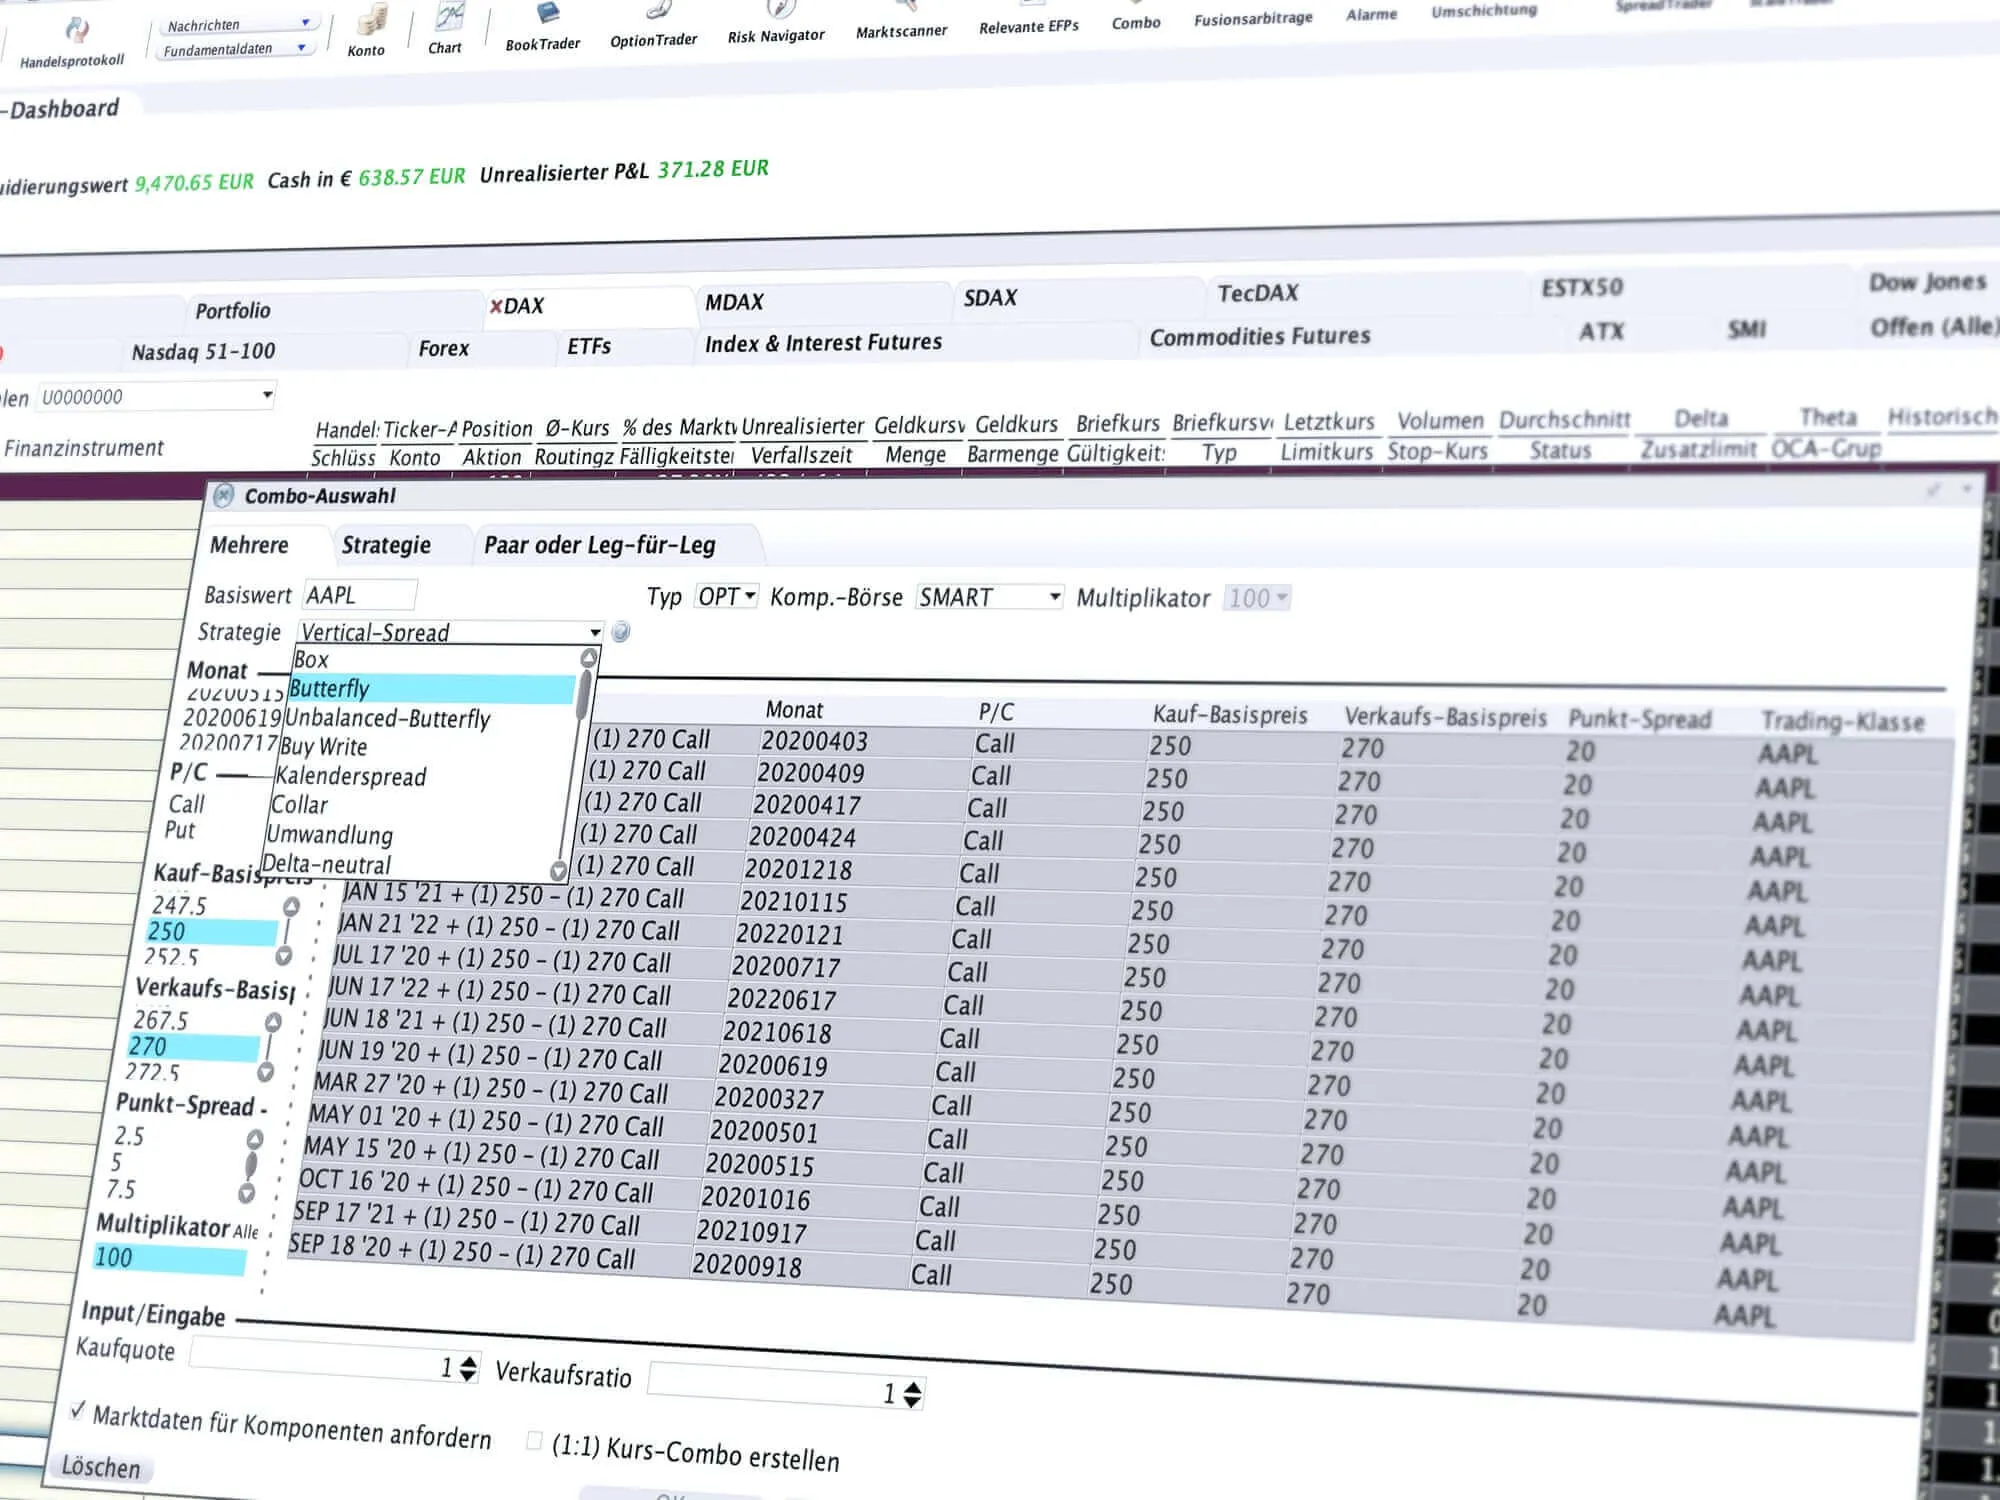The height and width of the screenshot is (1500, 2000).
Task: Toggle Marktdaten für Komponenten anfordern checkbox
Action: point(77,1410)
